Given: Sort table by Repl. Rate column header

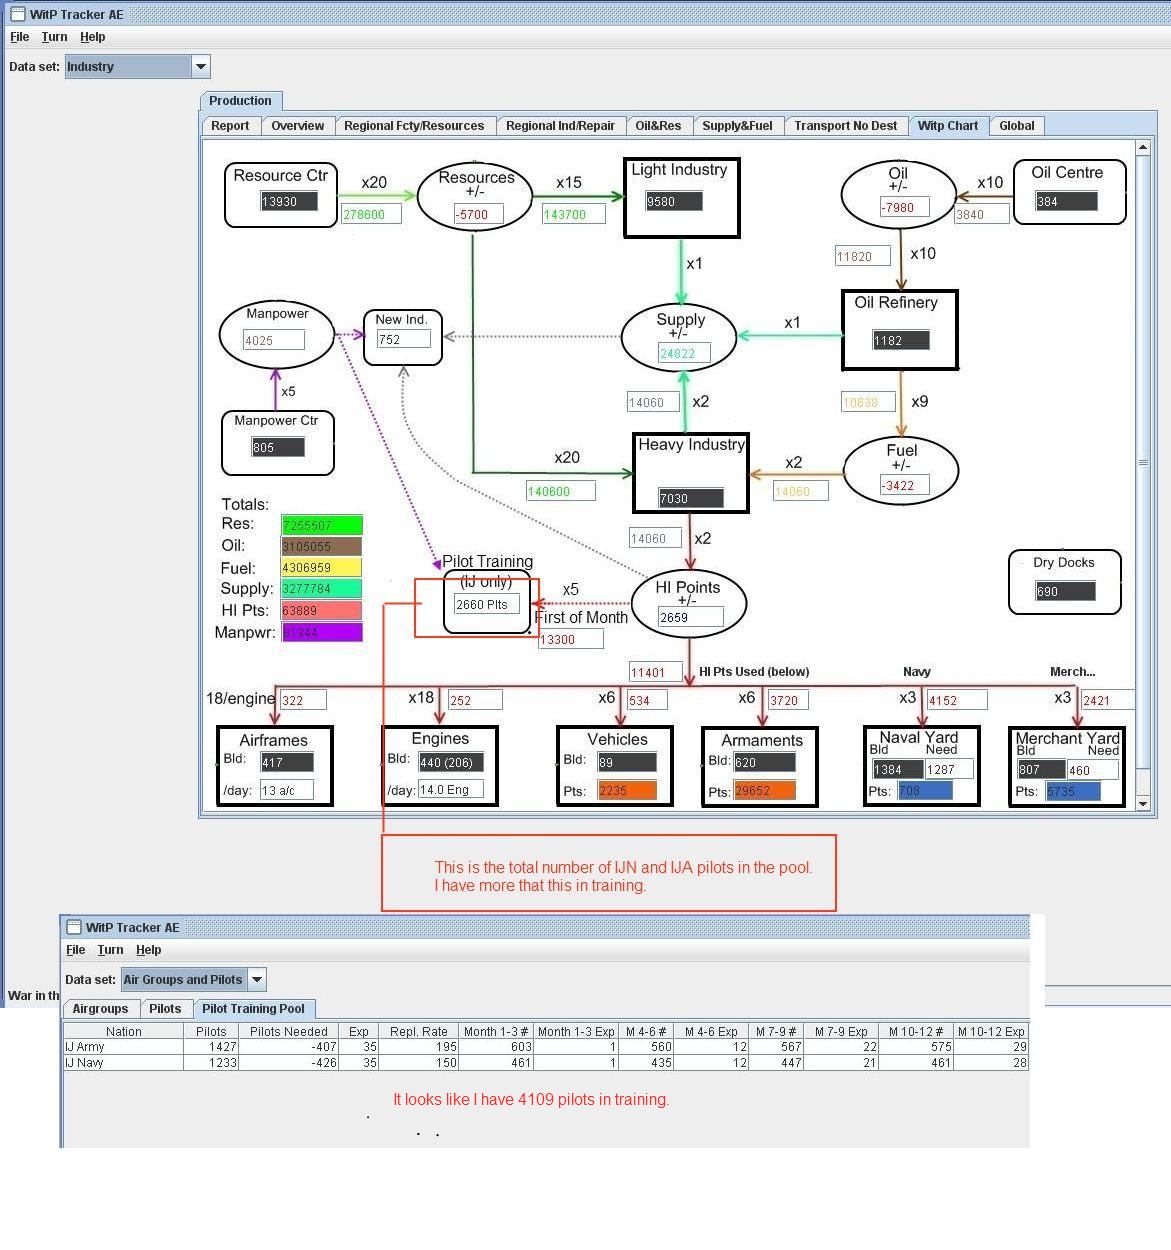Looking at the screenshot, I should click(x=419, y=1031).
